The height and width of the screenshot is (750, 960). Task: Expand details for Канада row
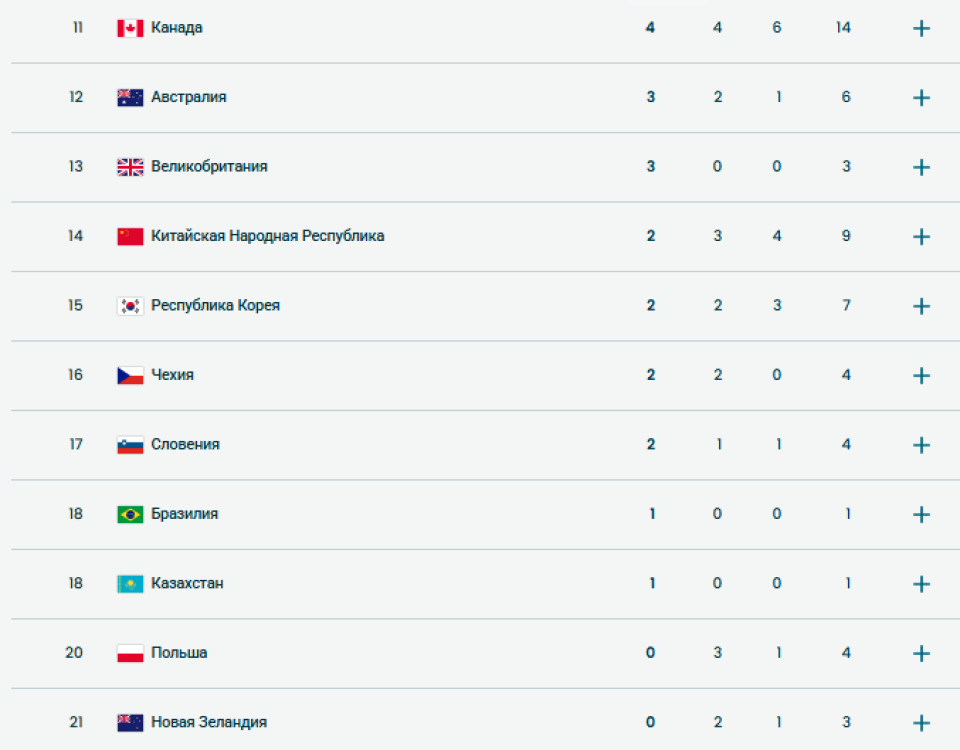click(919, 27)
